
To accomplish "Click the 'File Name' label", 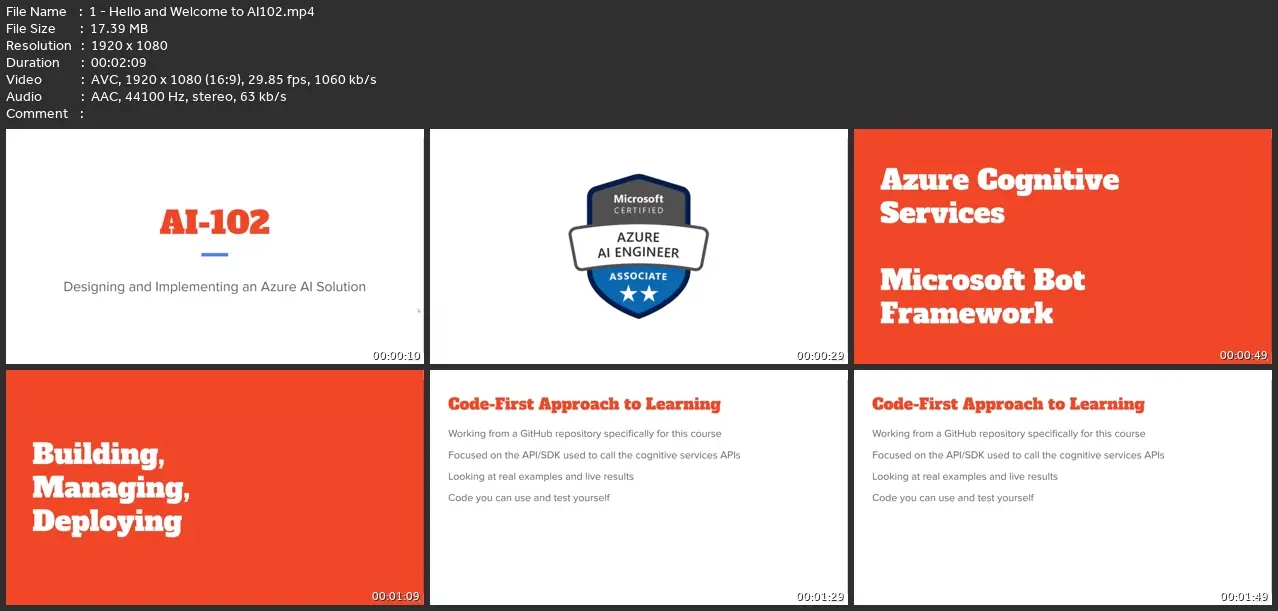I will (x=36, y=12).
